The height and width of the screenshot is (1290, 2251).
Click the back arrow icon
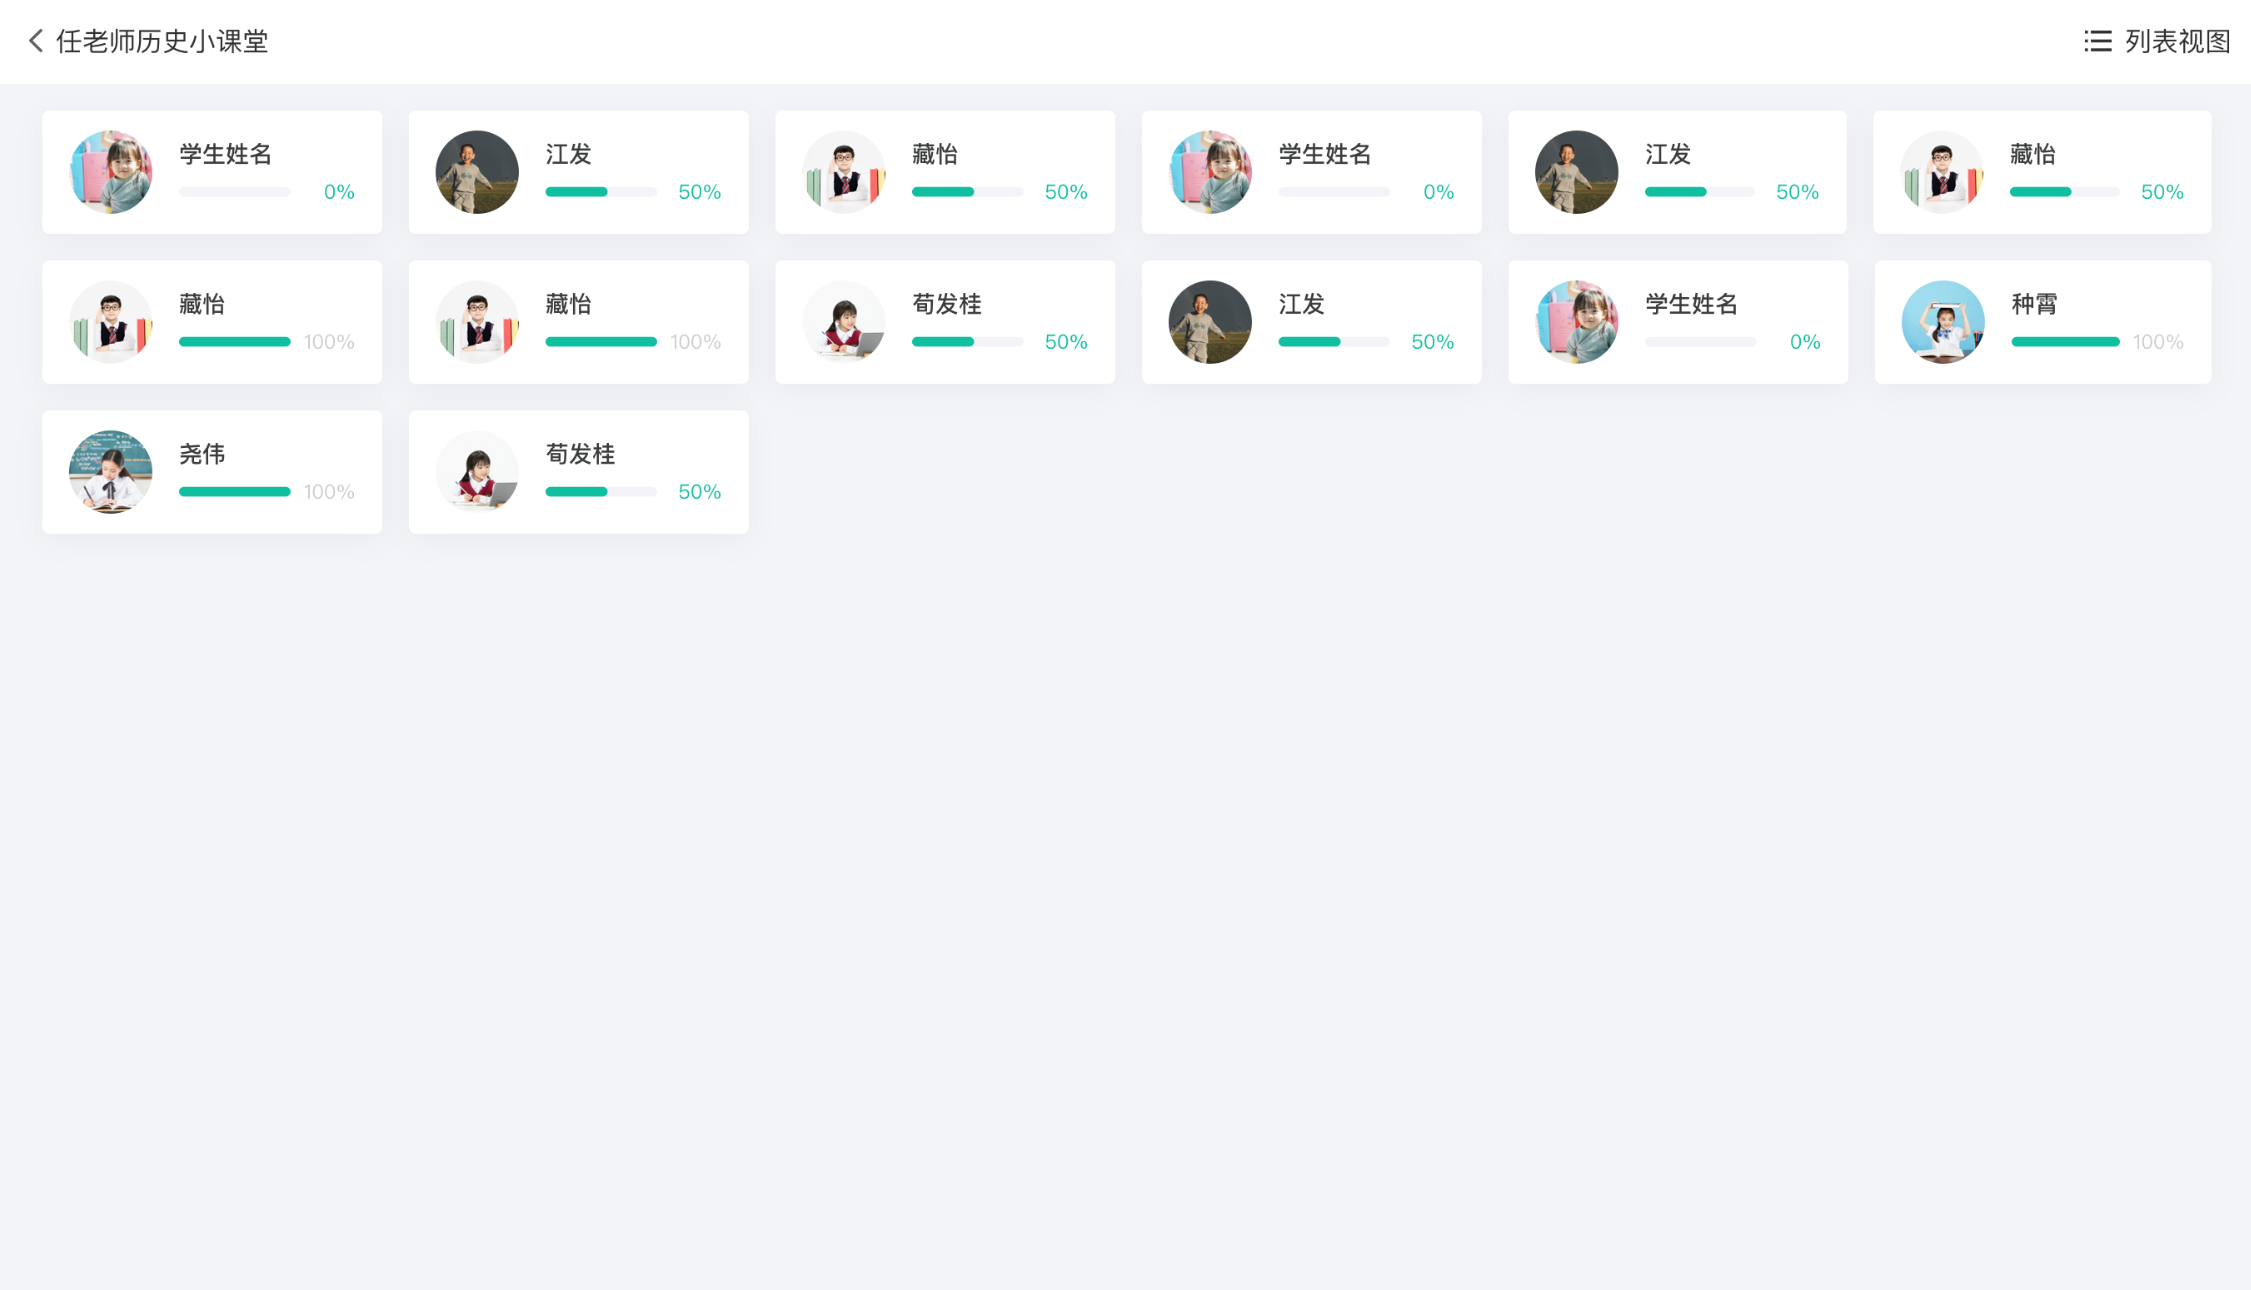(36, 41)
